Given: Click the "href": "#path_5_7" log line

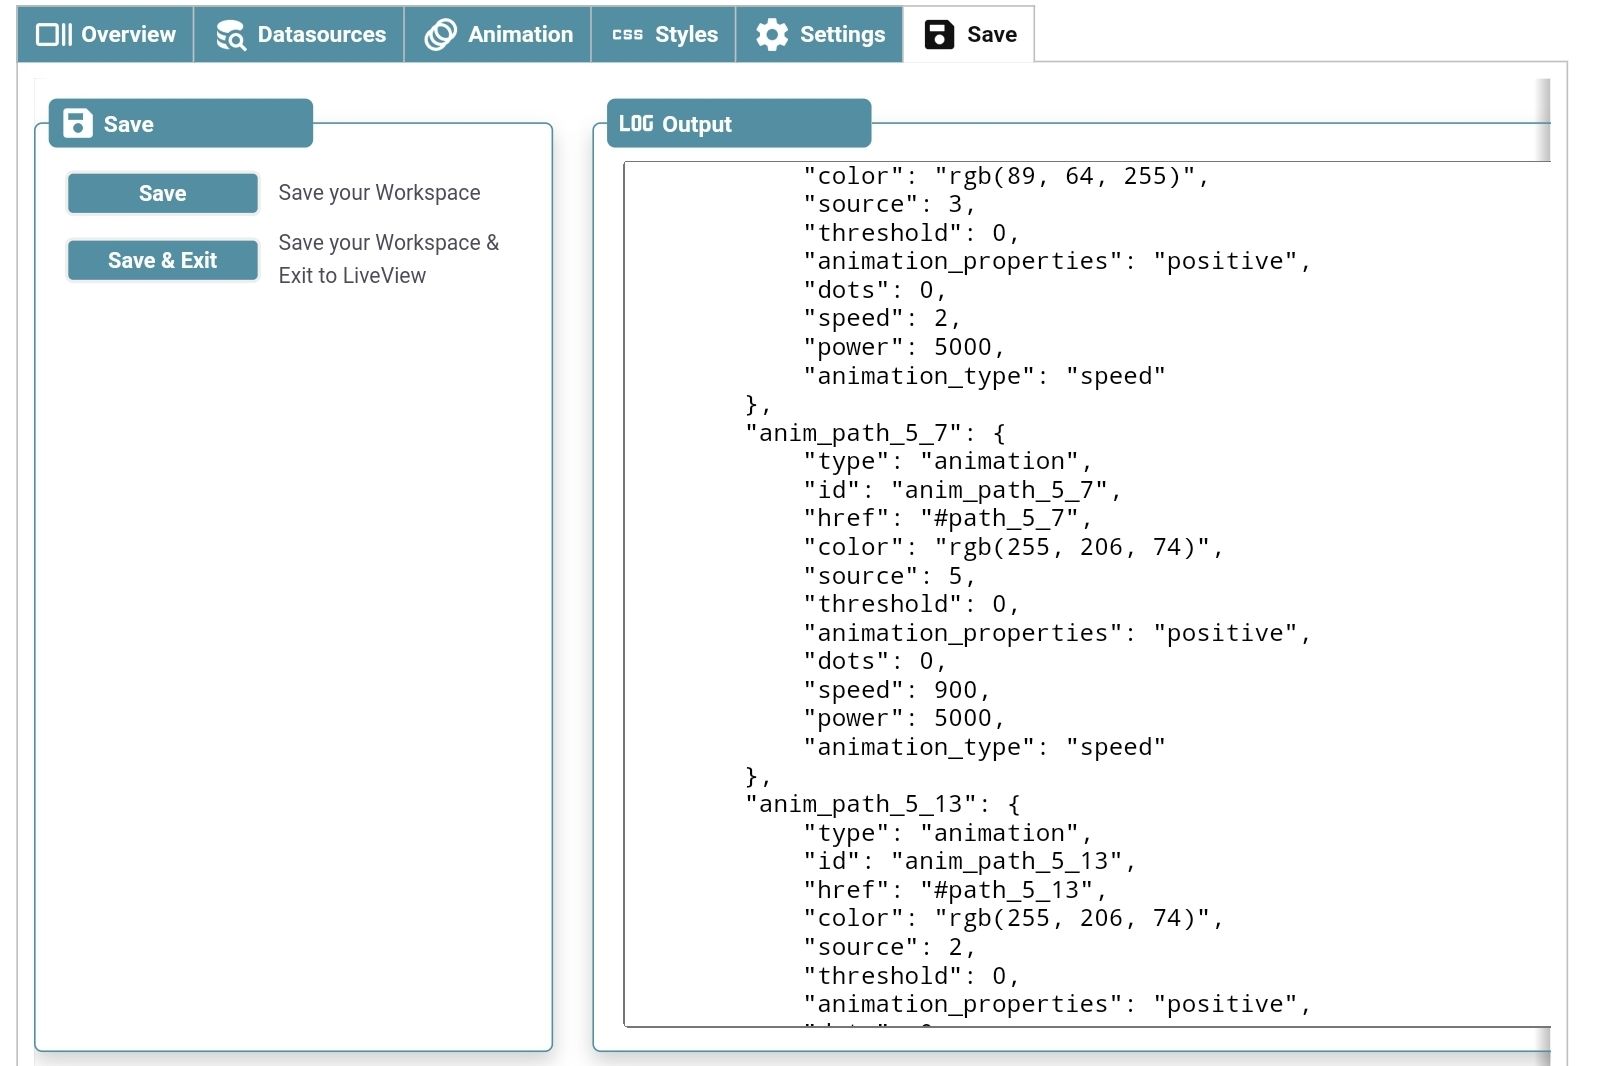Looking at the screenshot, I should click(948, 518).
